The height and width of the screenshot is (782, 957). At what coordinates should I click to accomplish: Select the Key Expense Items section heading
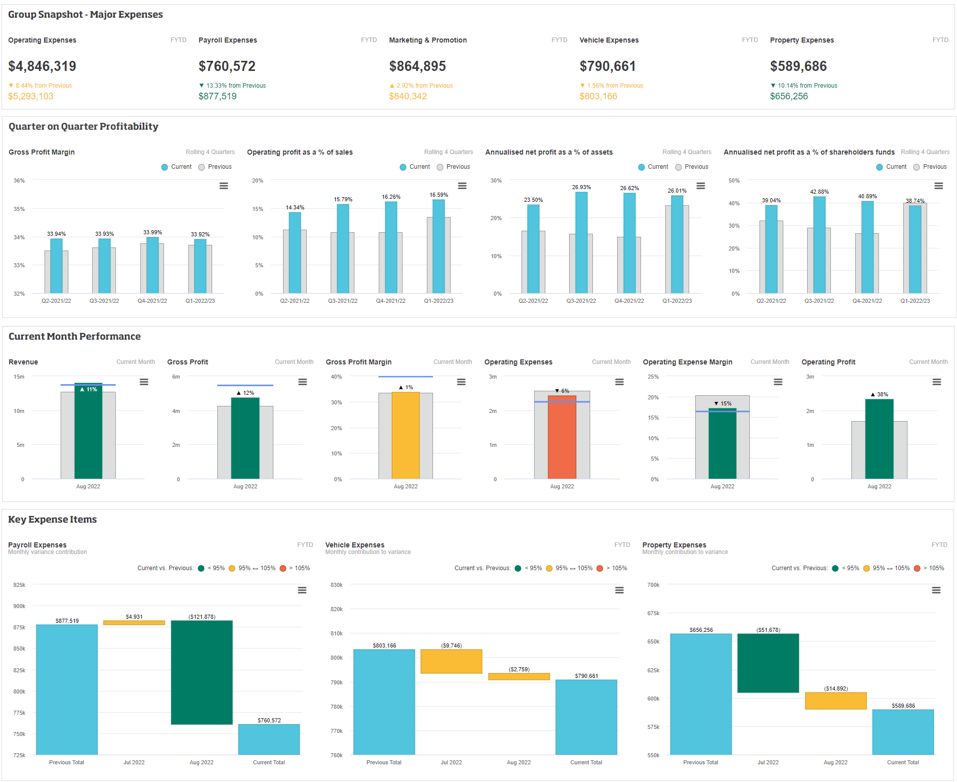[52, 520]
